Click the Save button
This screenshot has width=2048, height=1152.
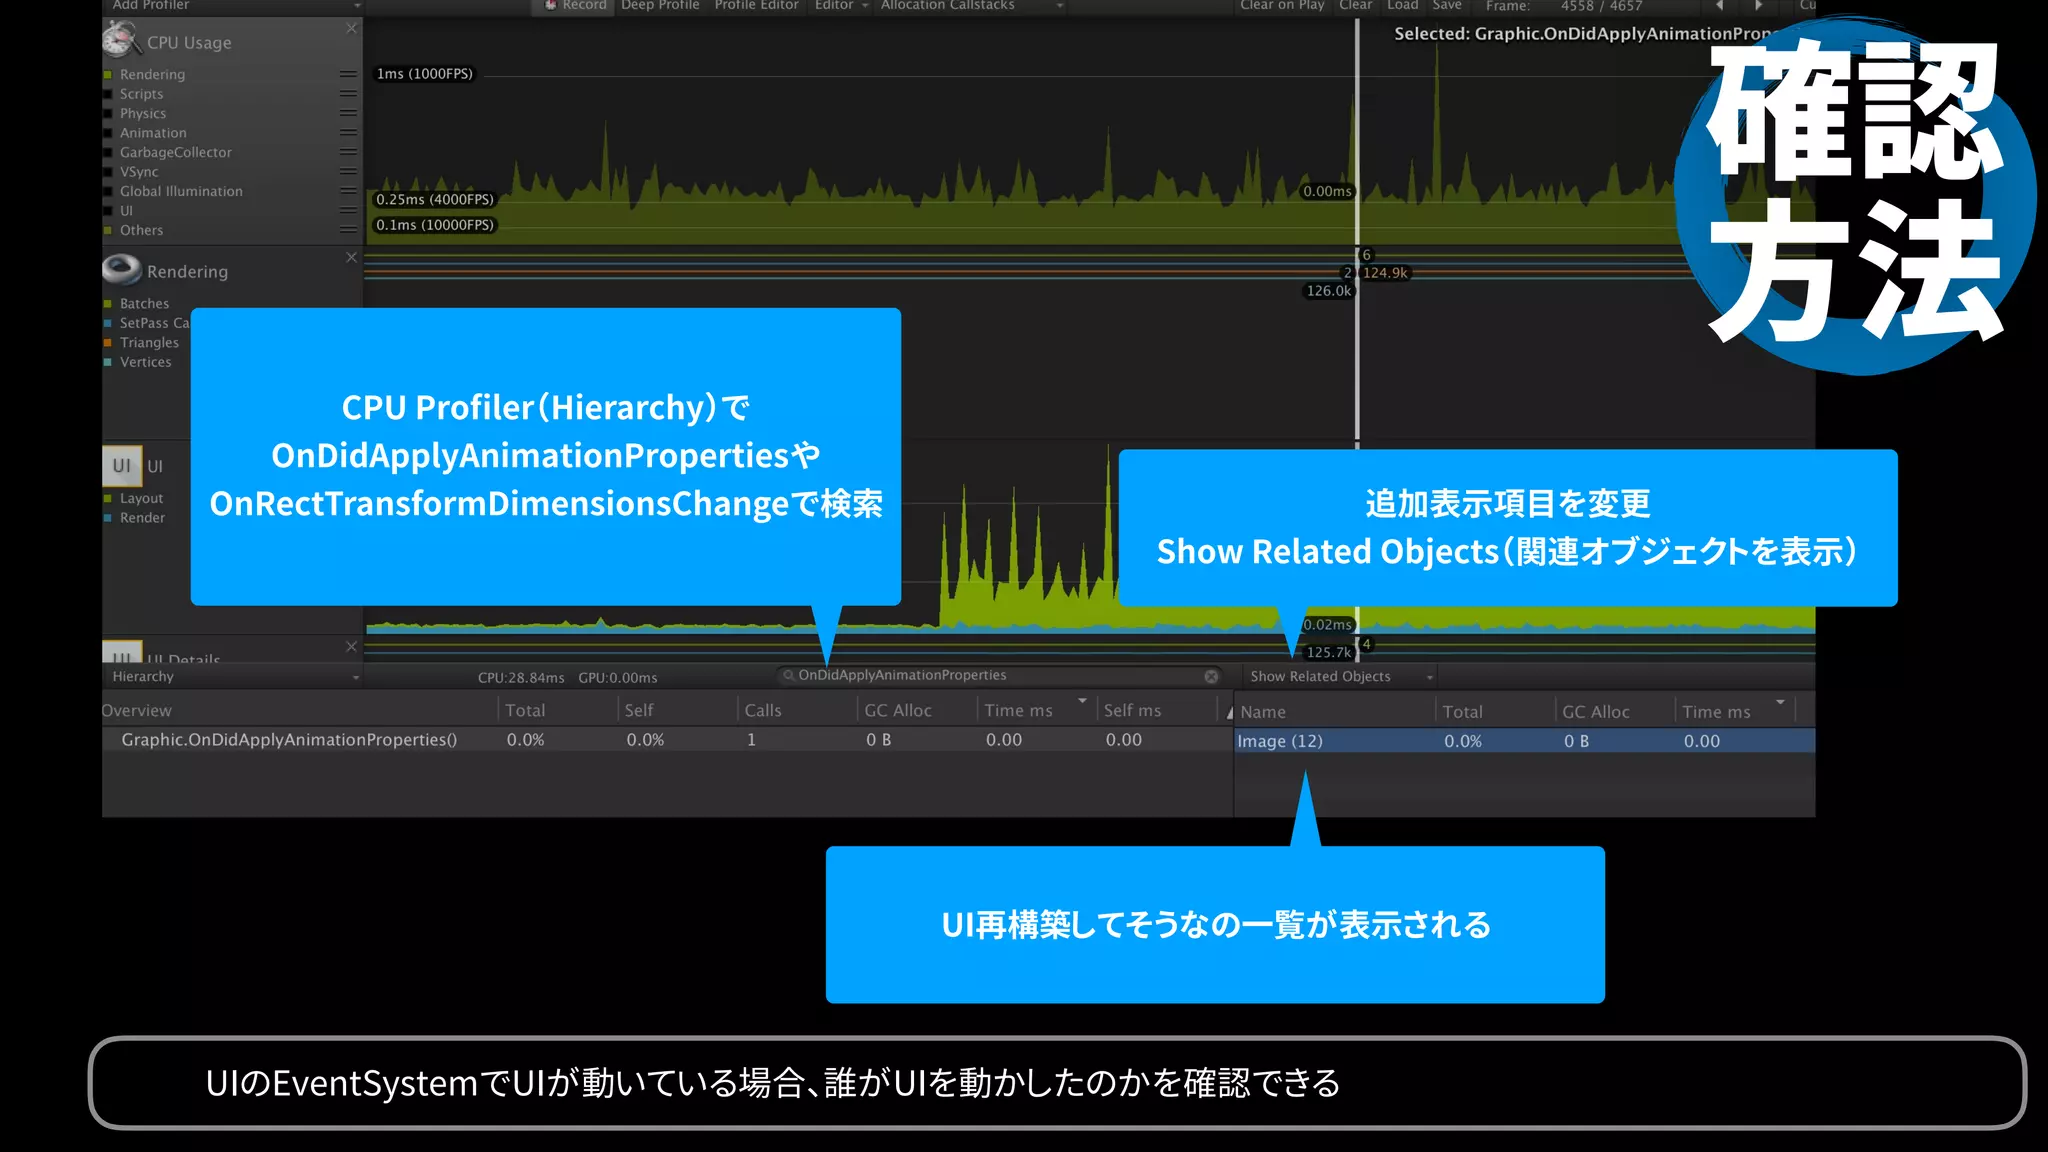coord(1446,6)
